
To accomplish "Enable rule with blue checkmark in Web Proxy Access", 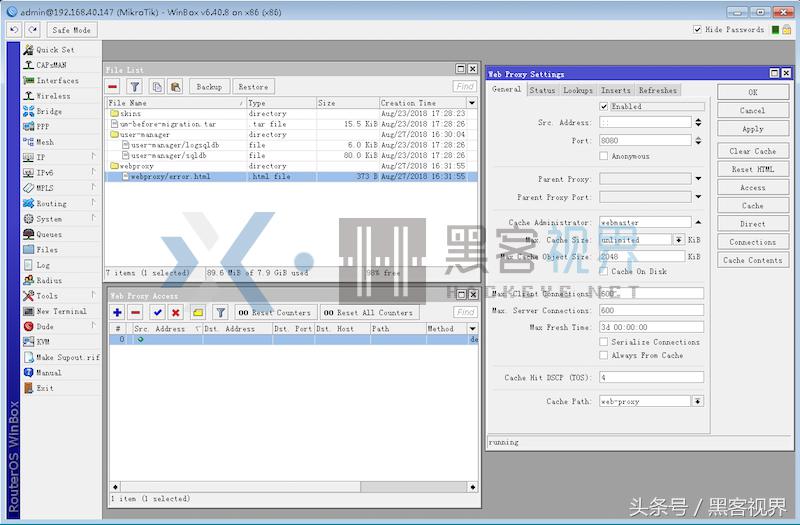I will (x=158, y=312).
